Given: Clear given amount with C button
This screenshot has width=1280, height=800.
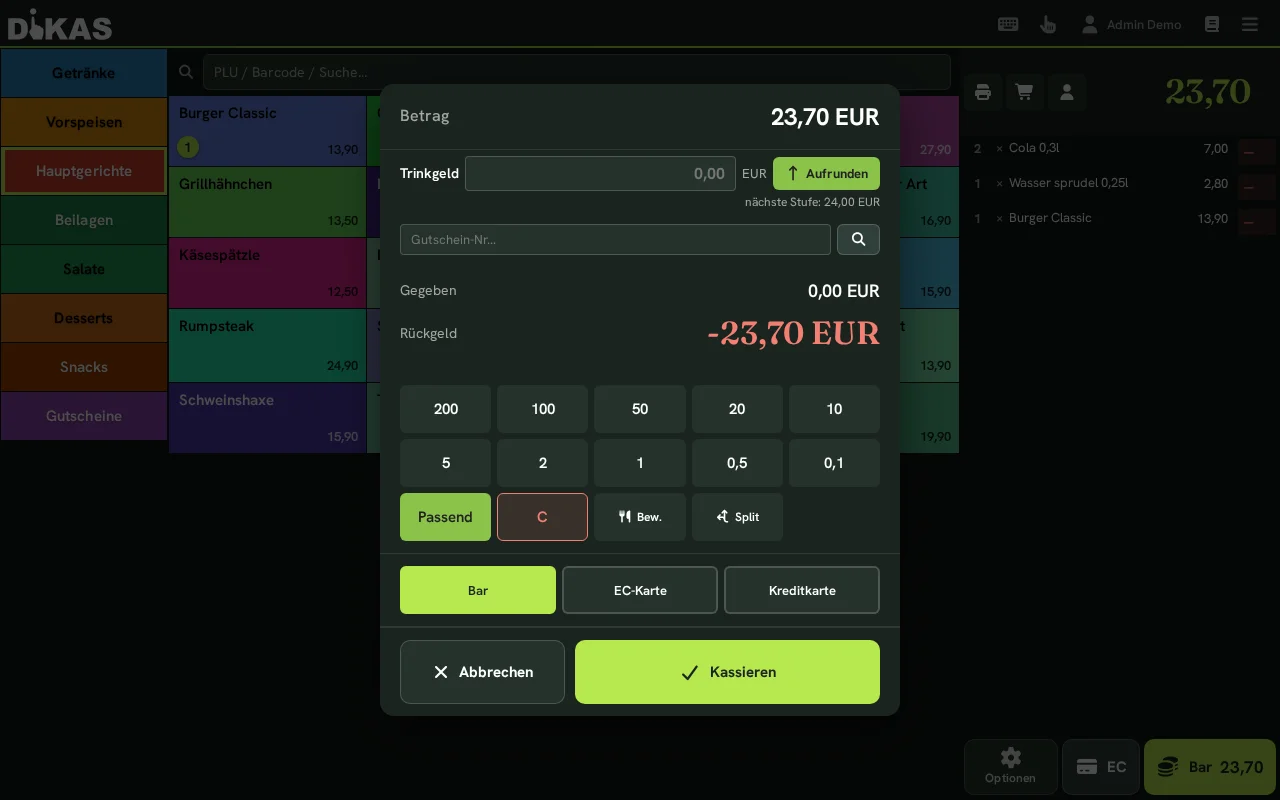Looking at the screenshot, I should point(542,517).
